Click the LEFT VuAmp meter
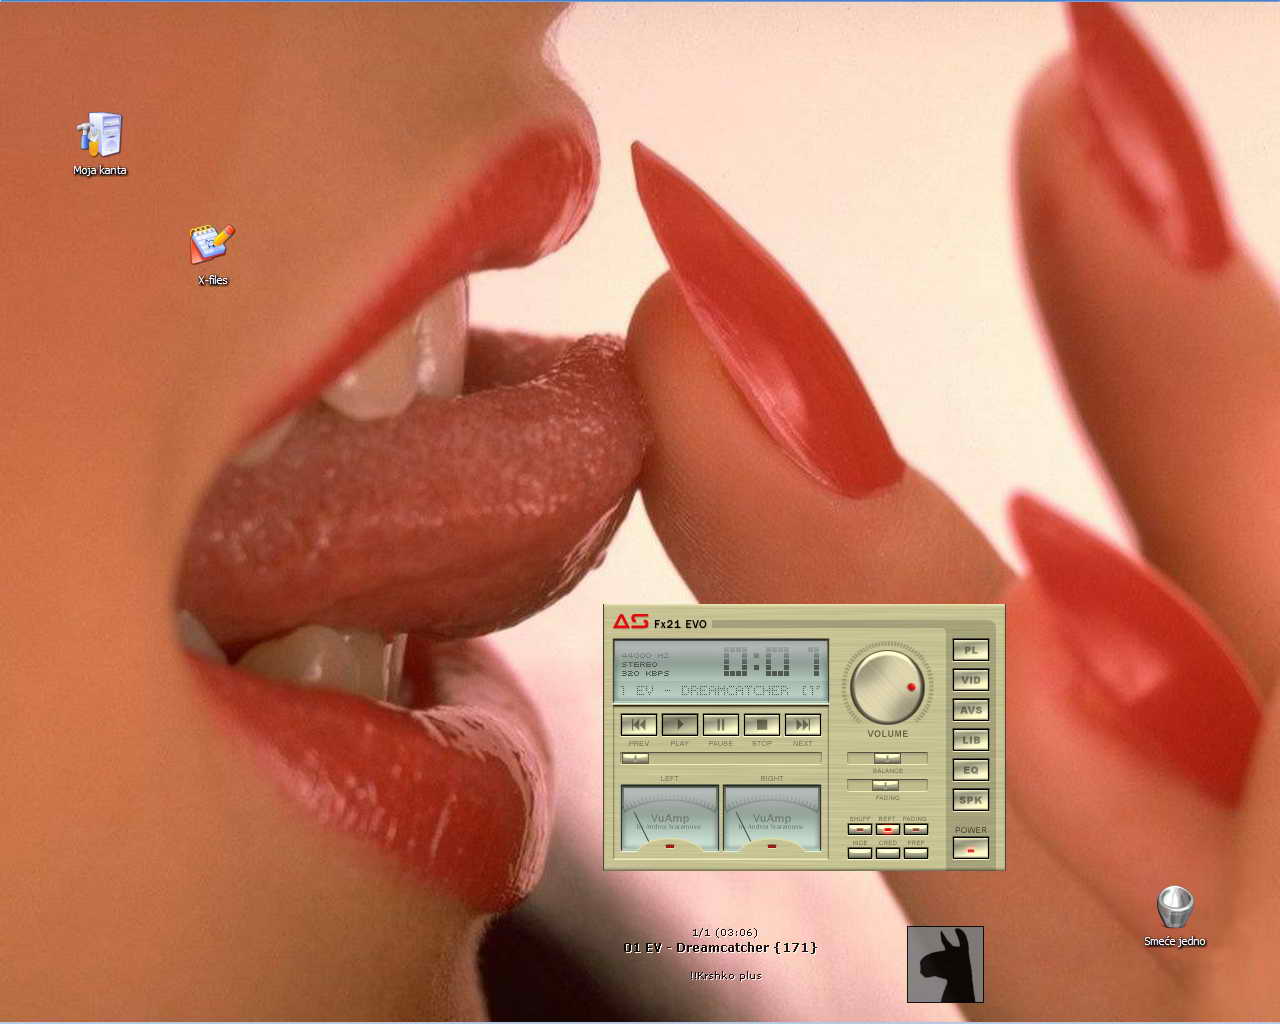This screenshot has width=1280, height=1024. click(x=670, y=818)
